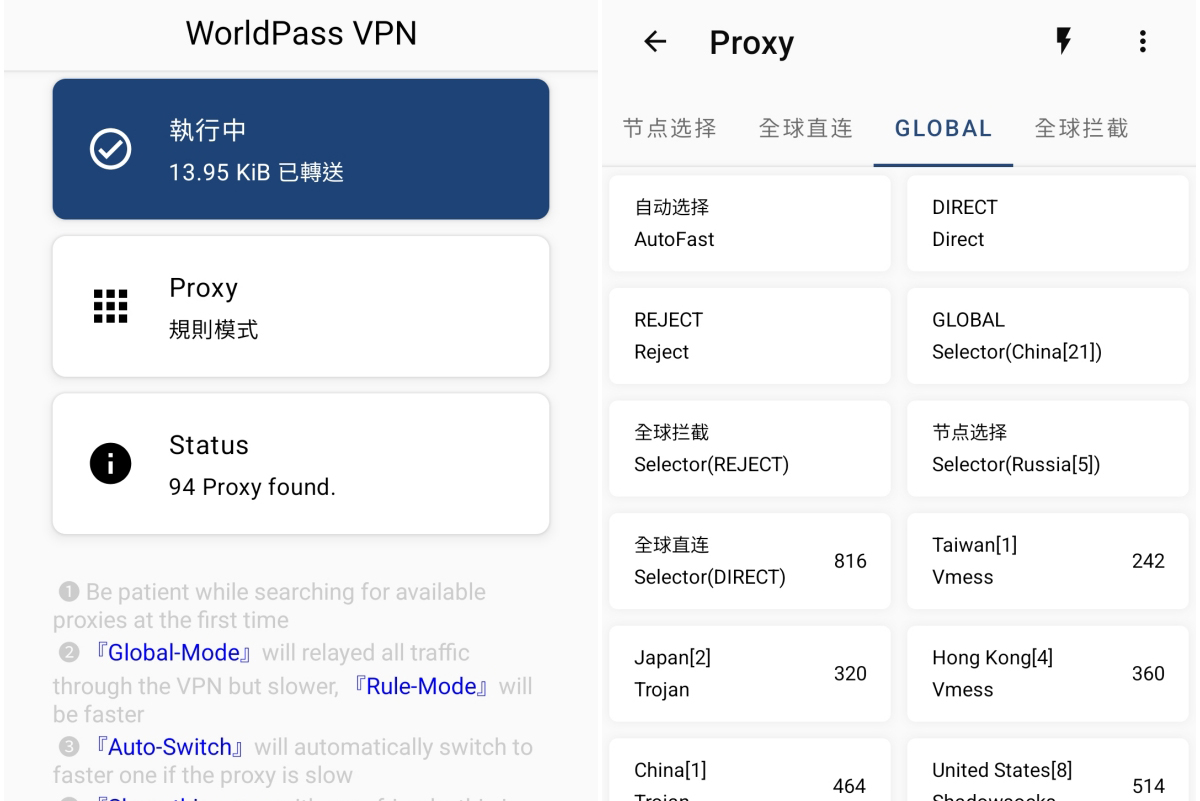This screenshot has width=1200, height=801.
Task: Expand the 节点选择 Selector(Russia[5]) group
Action: [x=1046, y=448]
